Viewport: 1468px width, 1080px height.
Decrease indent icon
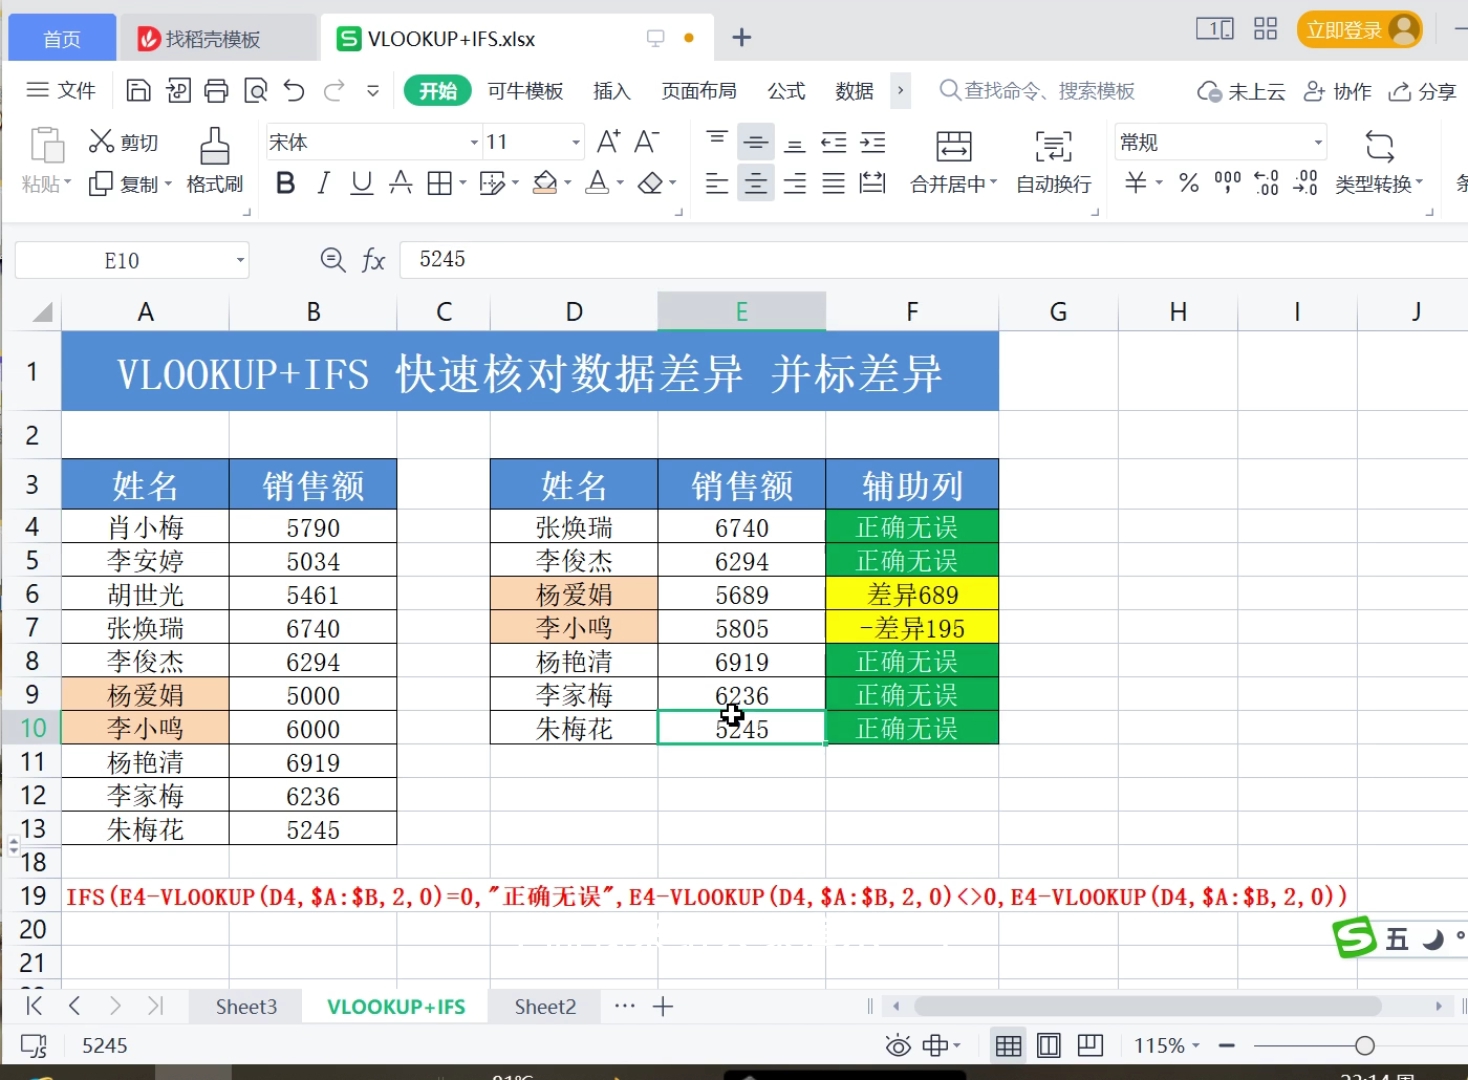click(x=834, y=142)
